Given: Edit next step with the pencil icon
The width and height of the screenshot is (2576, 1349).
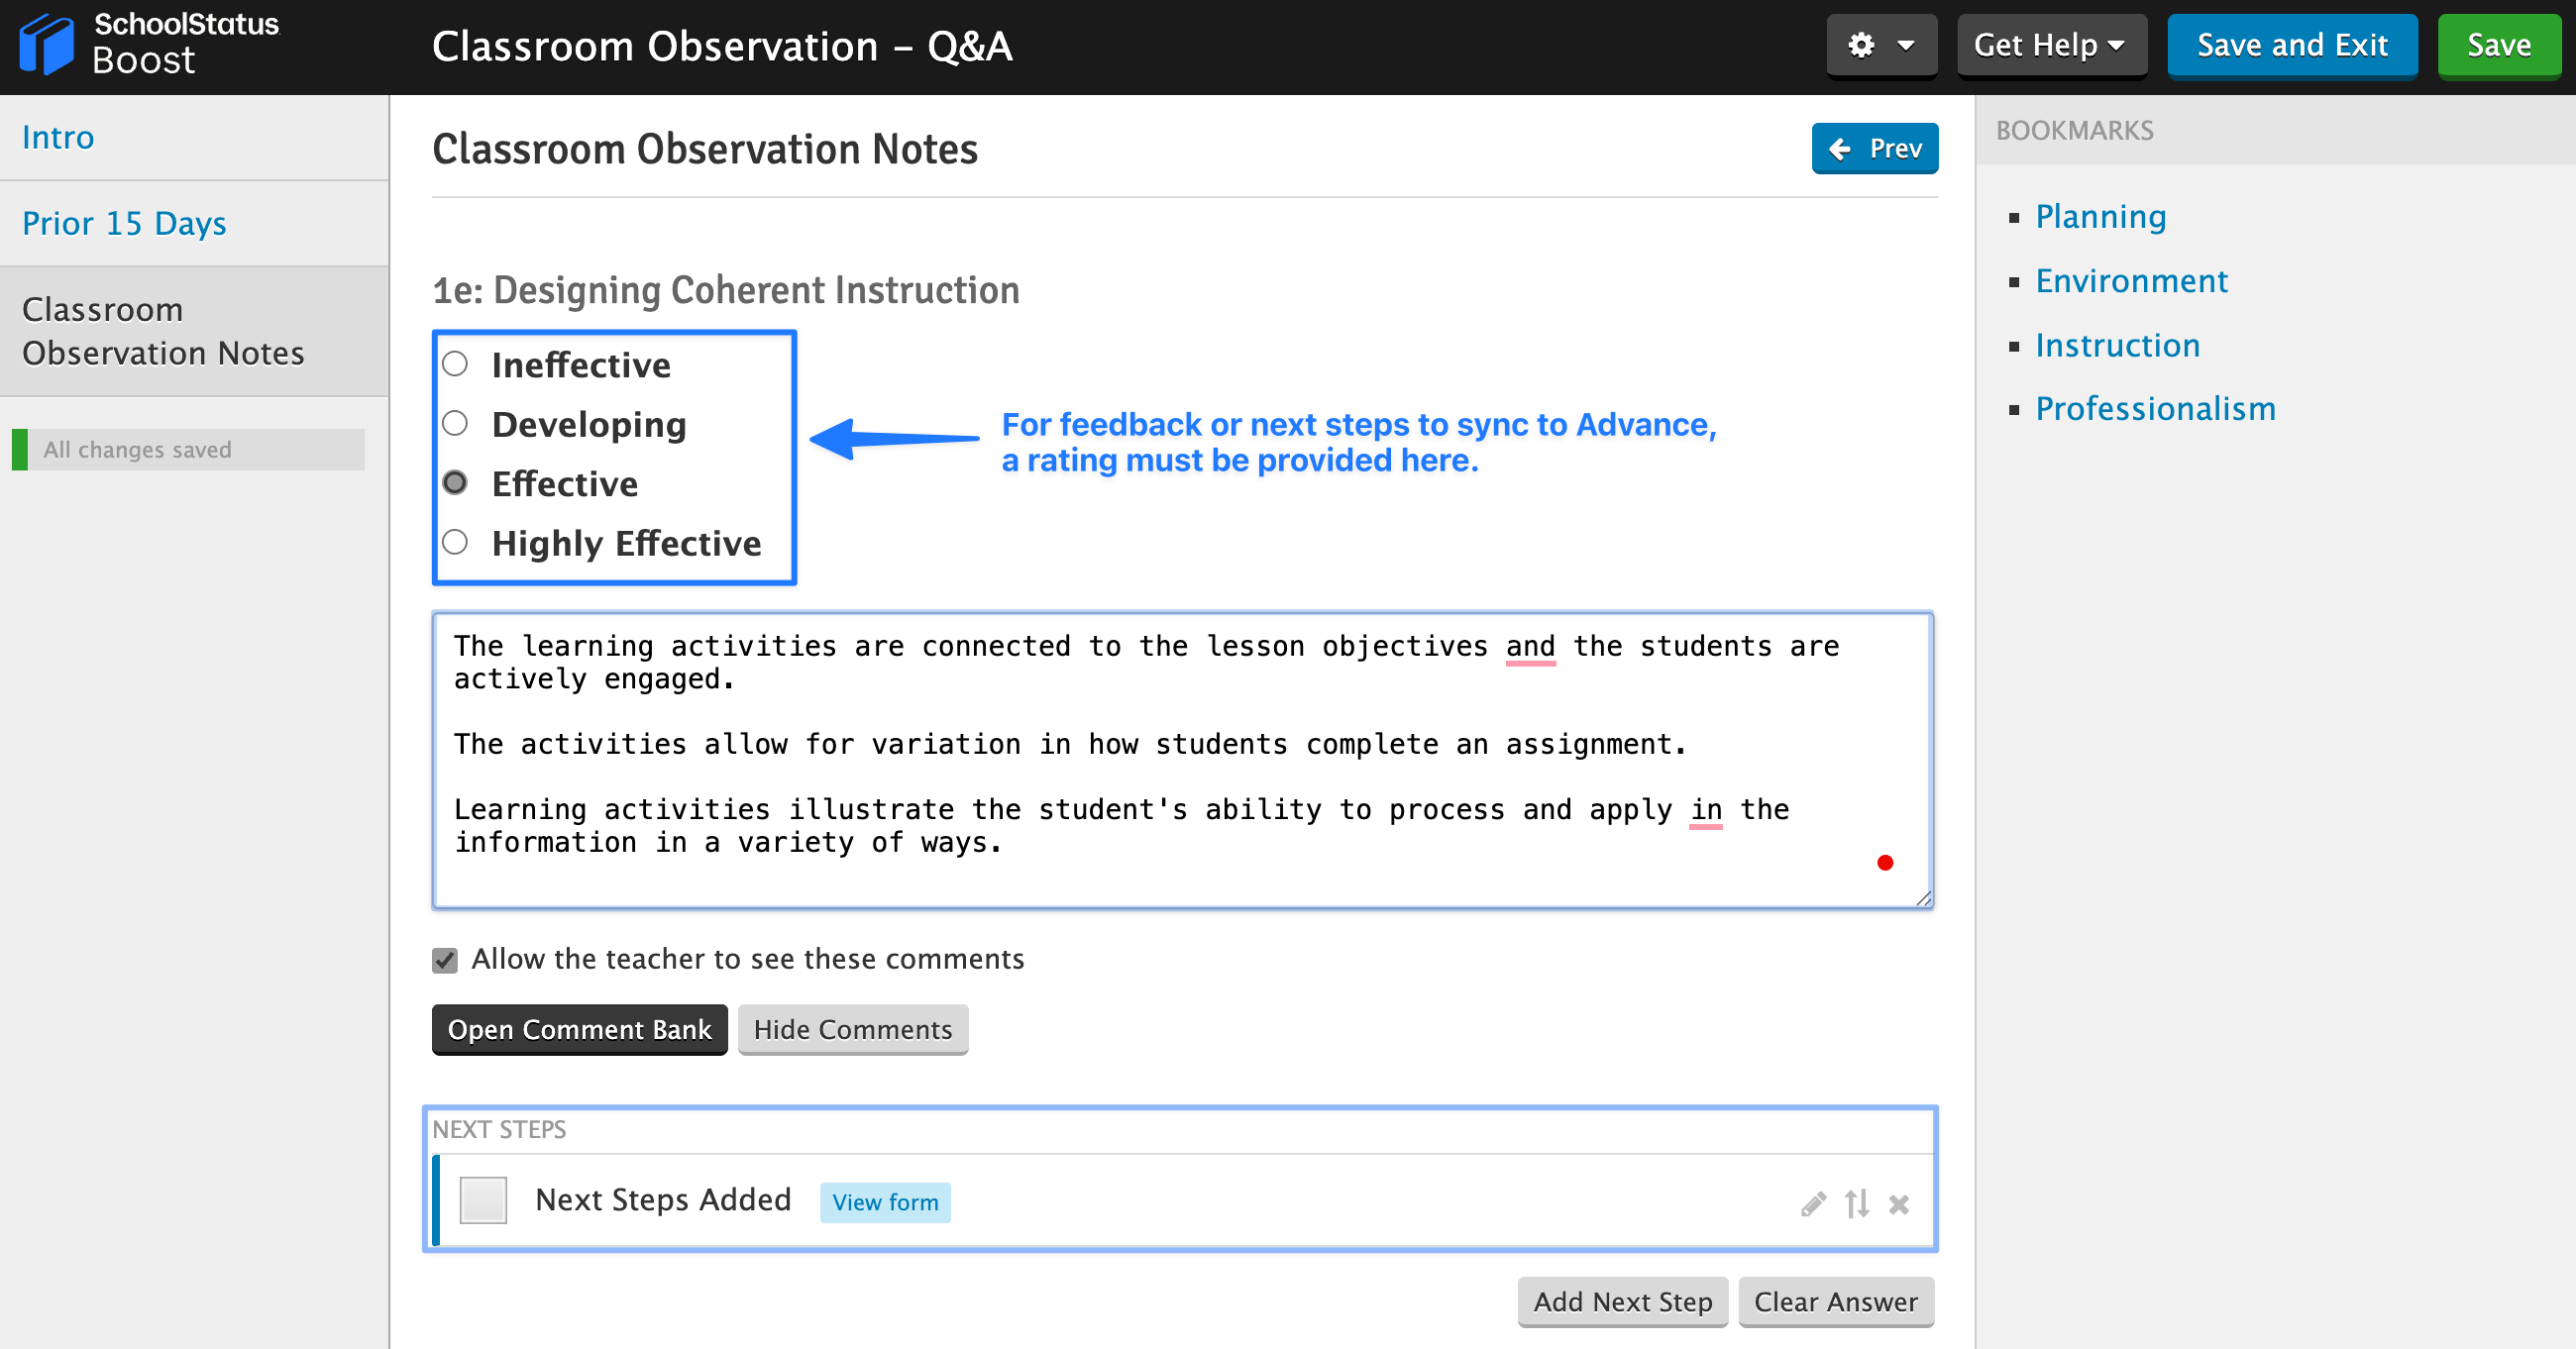Looking at the screenshot, I should point(1813,1204).
